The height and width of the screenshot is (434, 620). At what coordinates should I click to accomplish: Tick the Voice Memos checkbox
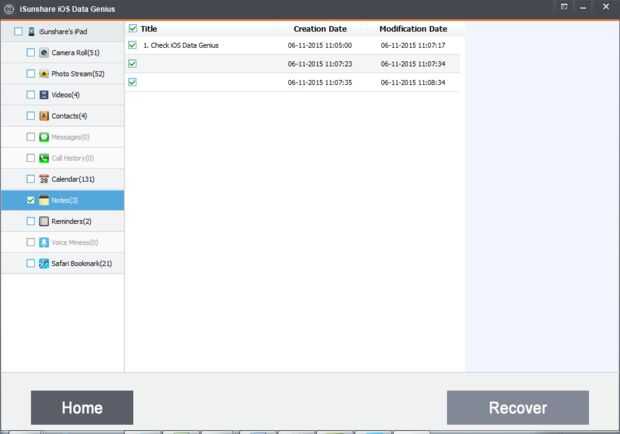(30, 242)
